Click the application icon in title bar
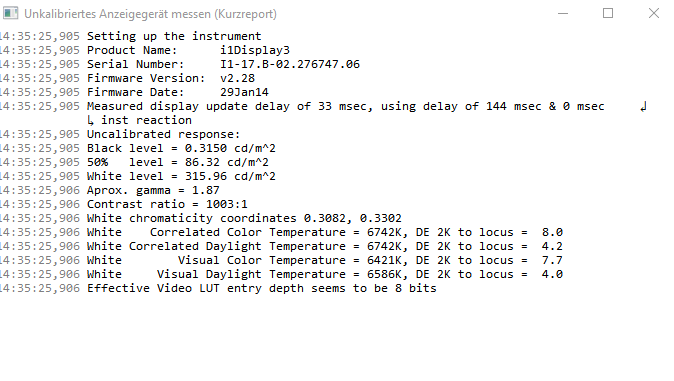The height and width of the screenshot is (381, 674). pyautogui.click(x=10, y=13)
